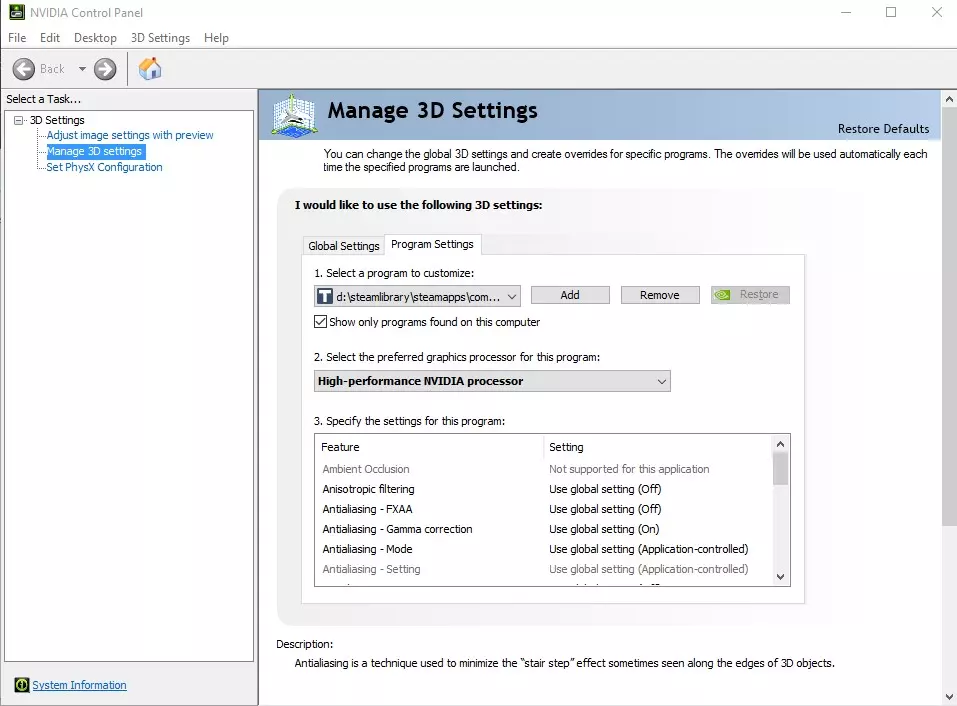Viewport: 957px width, 706px height.
Task: Open the System Information link
Action: [x=79, y=685]
